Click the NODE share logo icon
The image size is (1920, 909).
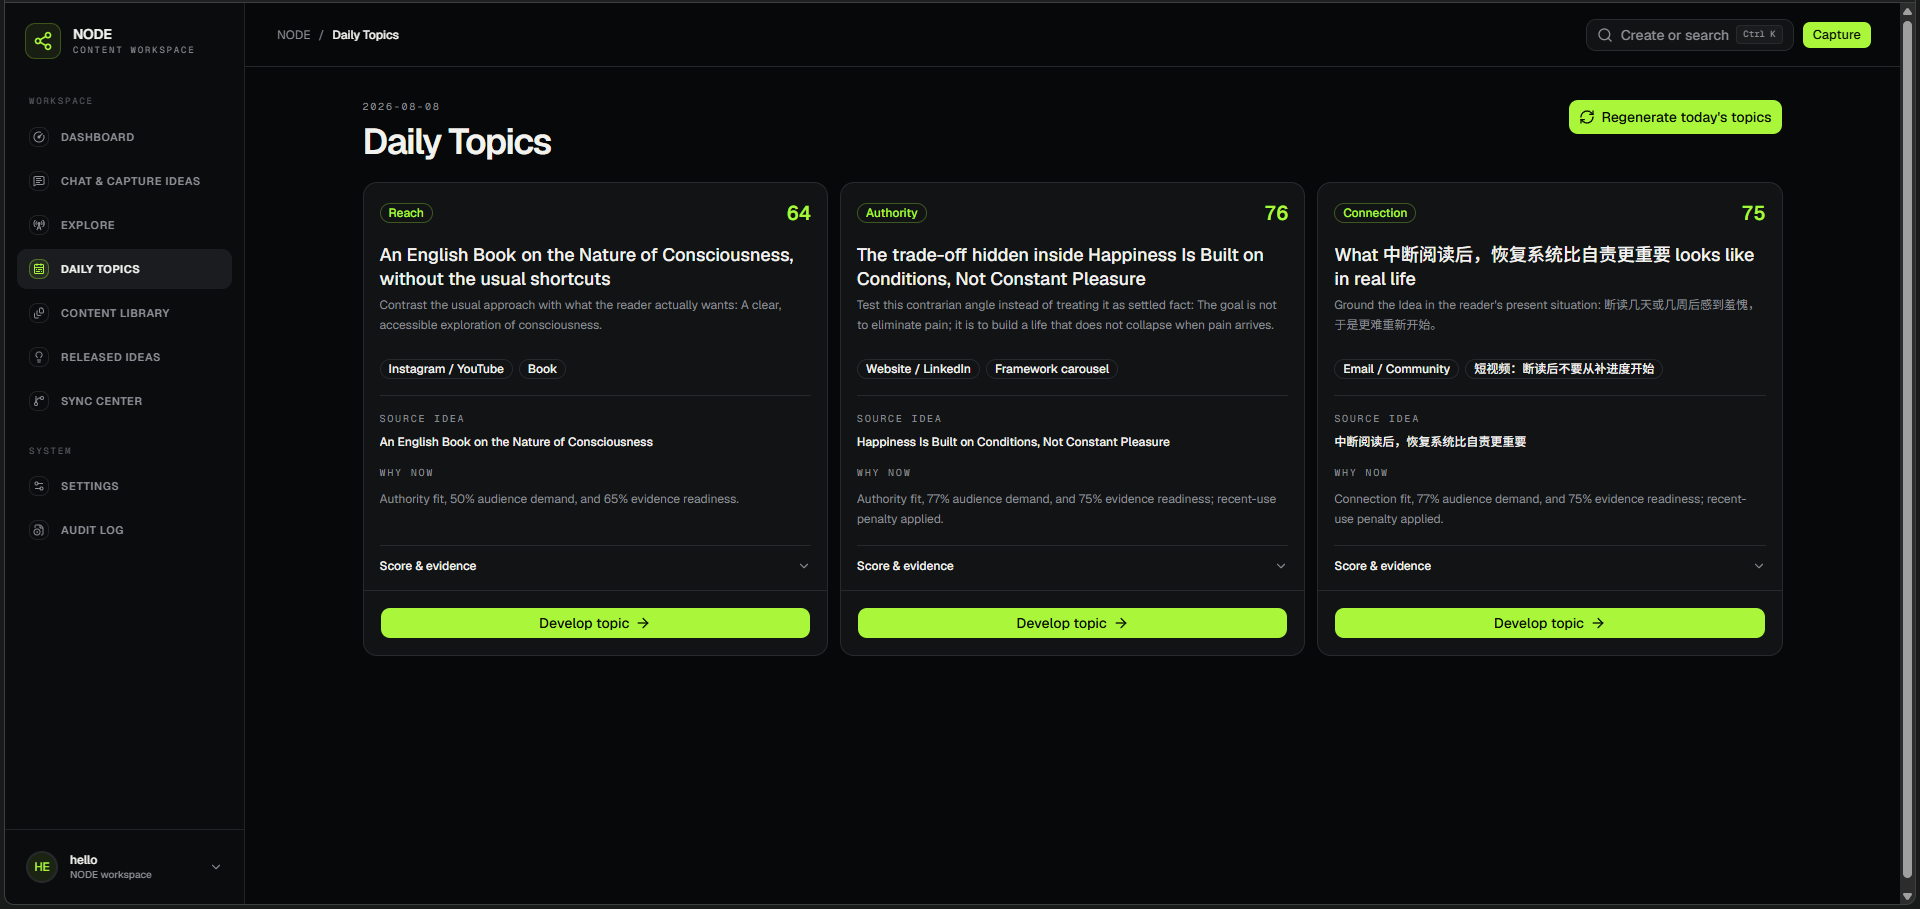[43, 41]
